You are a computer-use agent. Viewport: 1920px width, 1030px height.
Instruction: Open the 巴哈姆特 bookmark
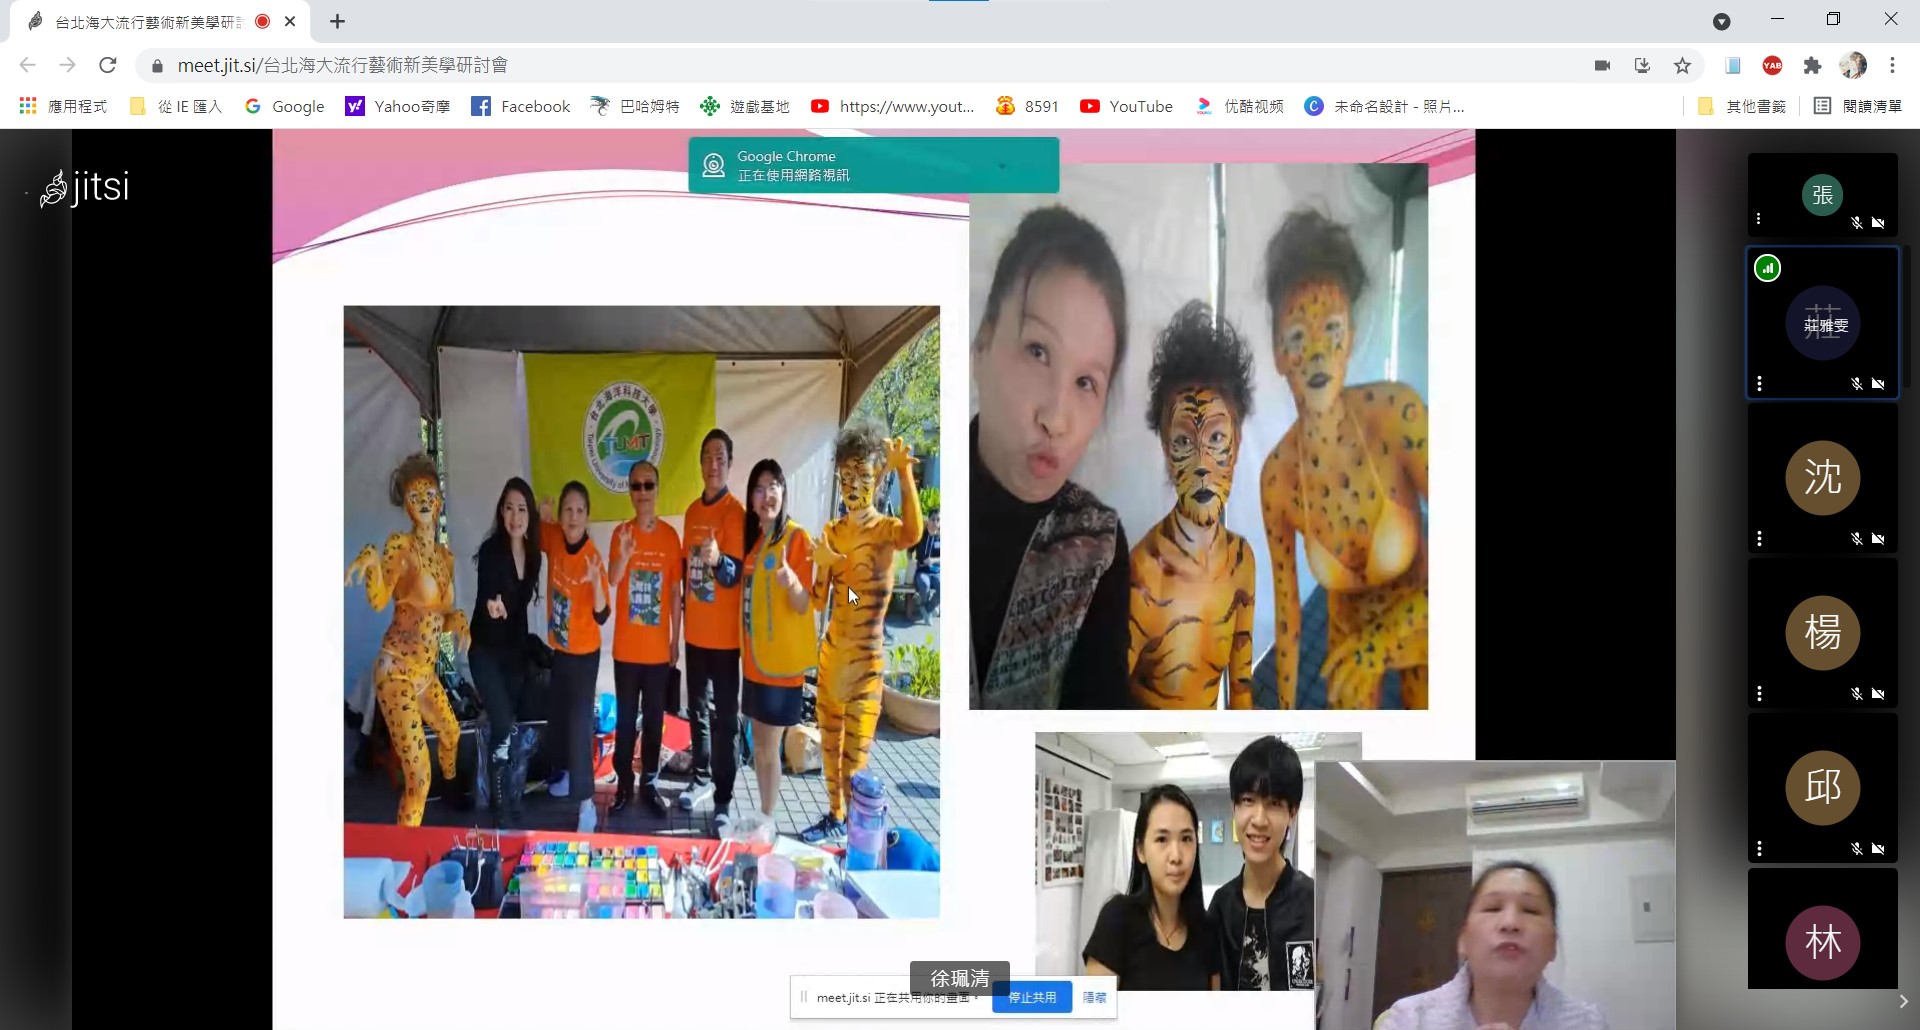[635, 106]
